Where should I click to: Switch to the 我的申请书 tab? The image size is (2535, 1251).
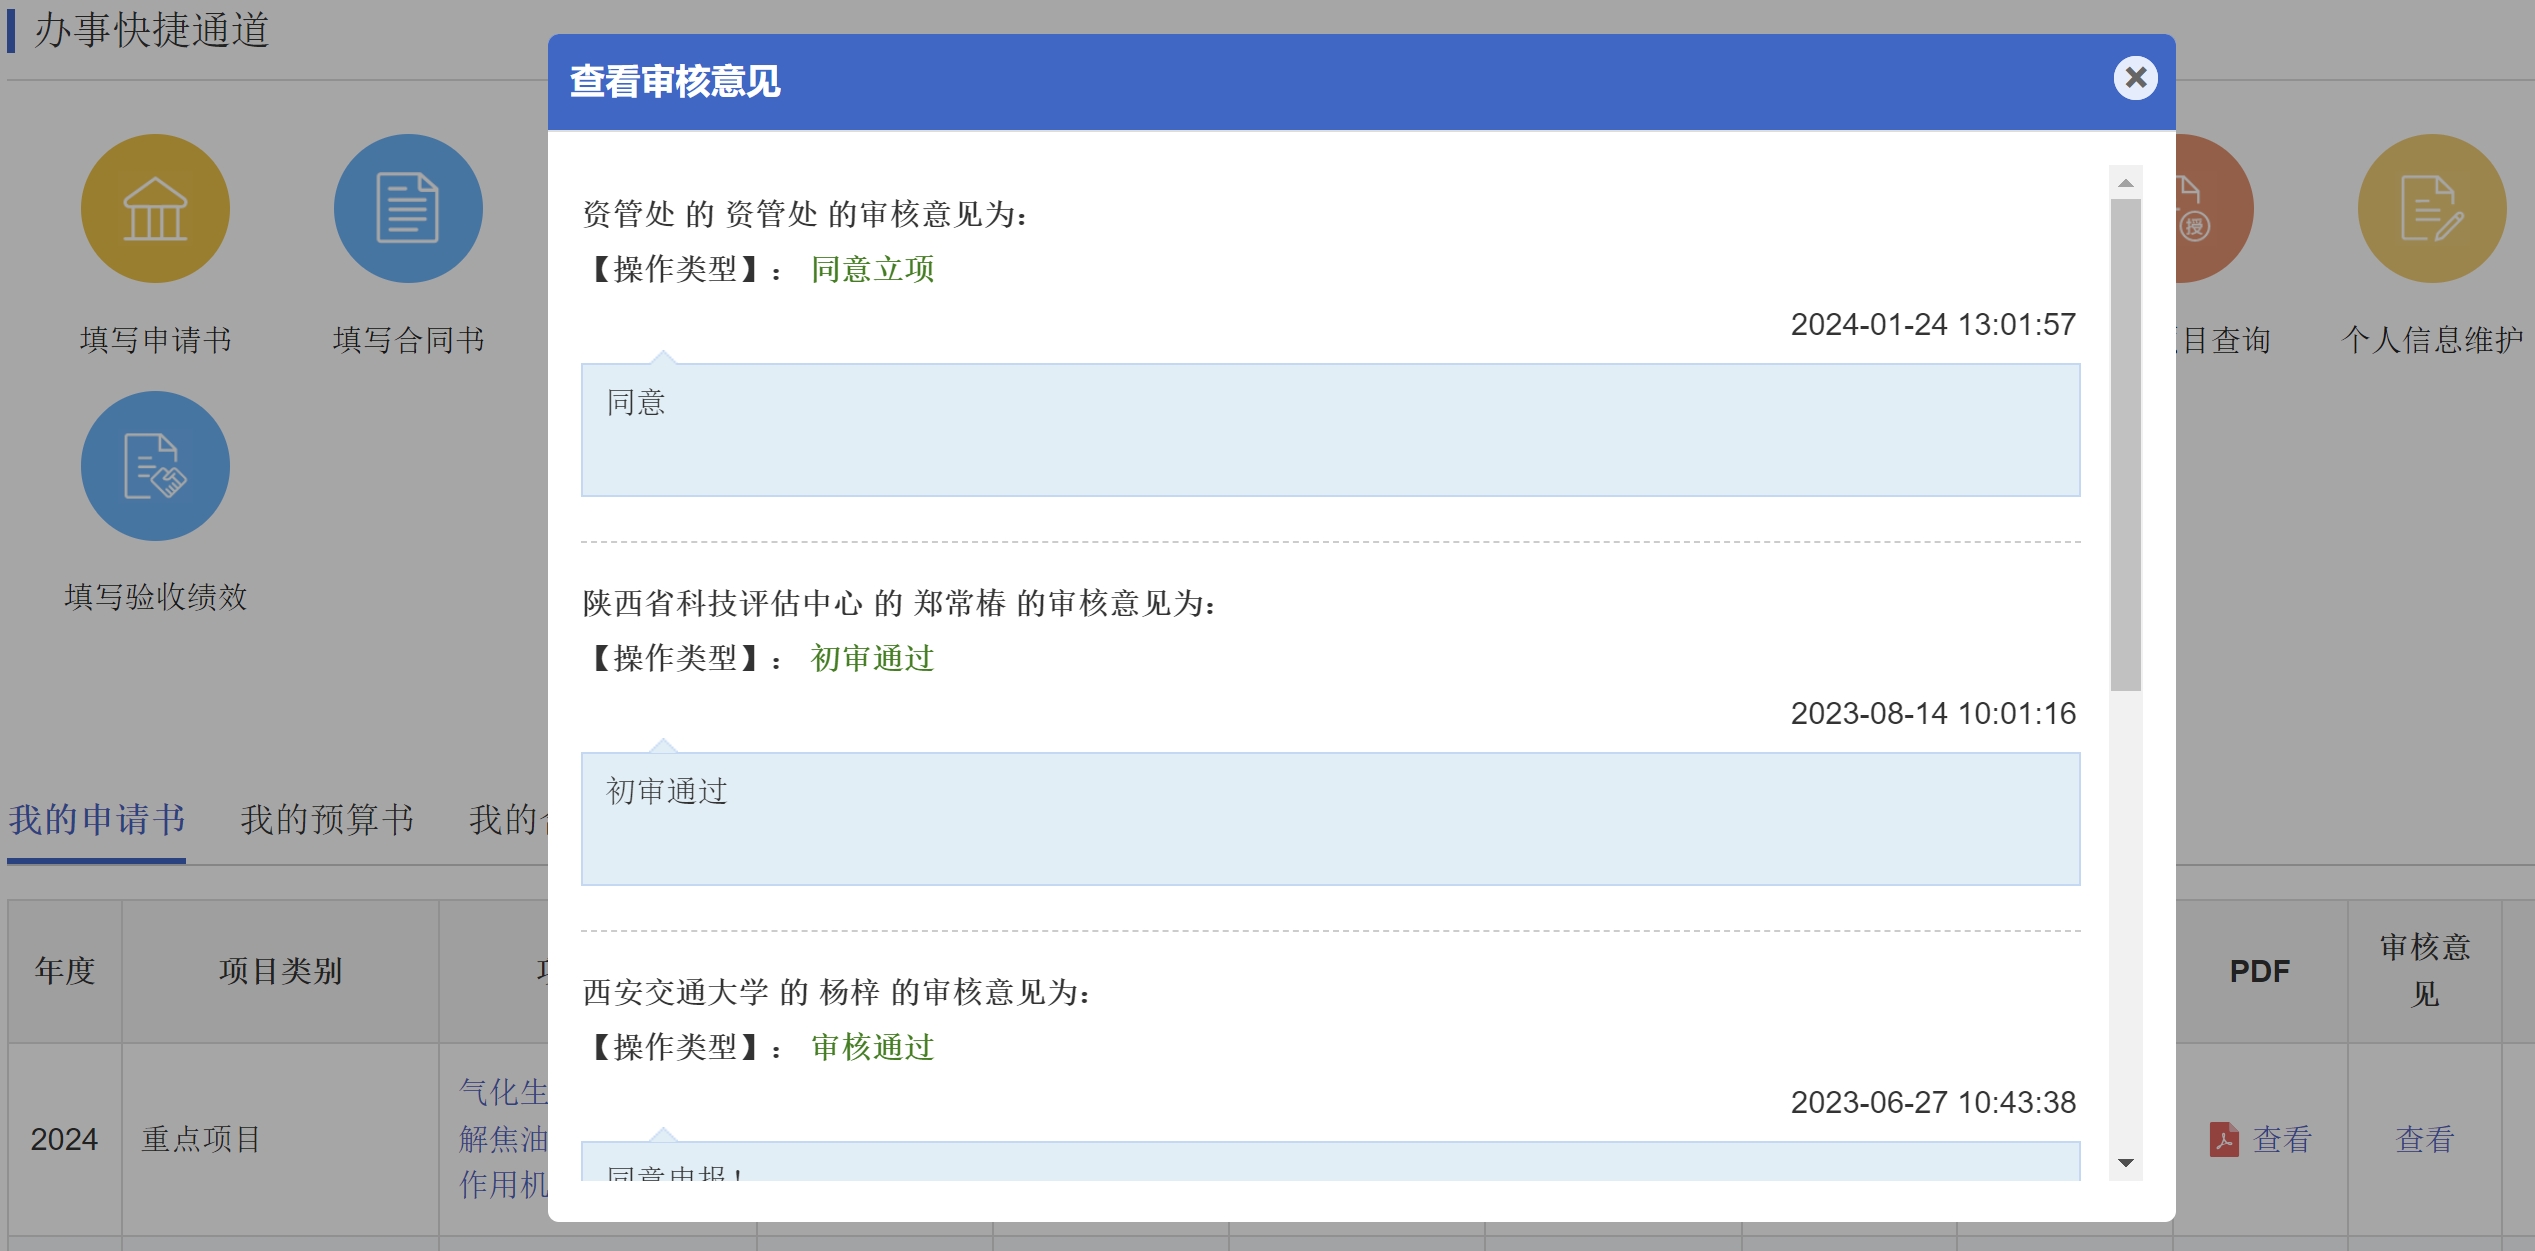(x=97, y=820)
